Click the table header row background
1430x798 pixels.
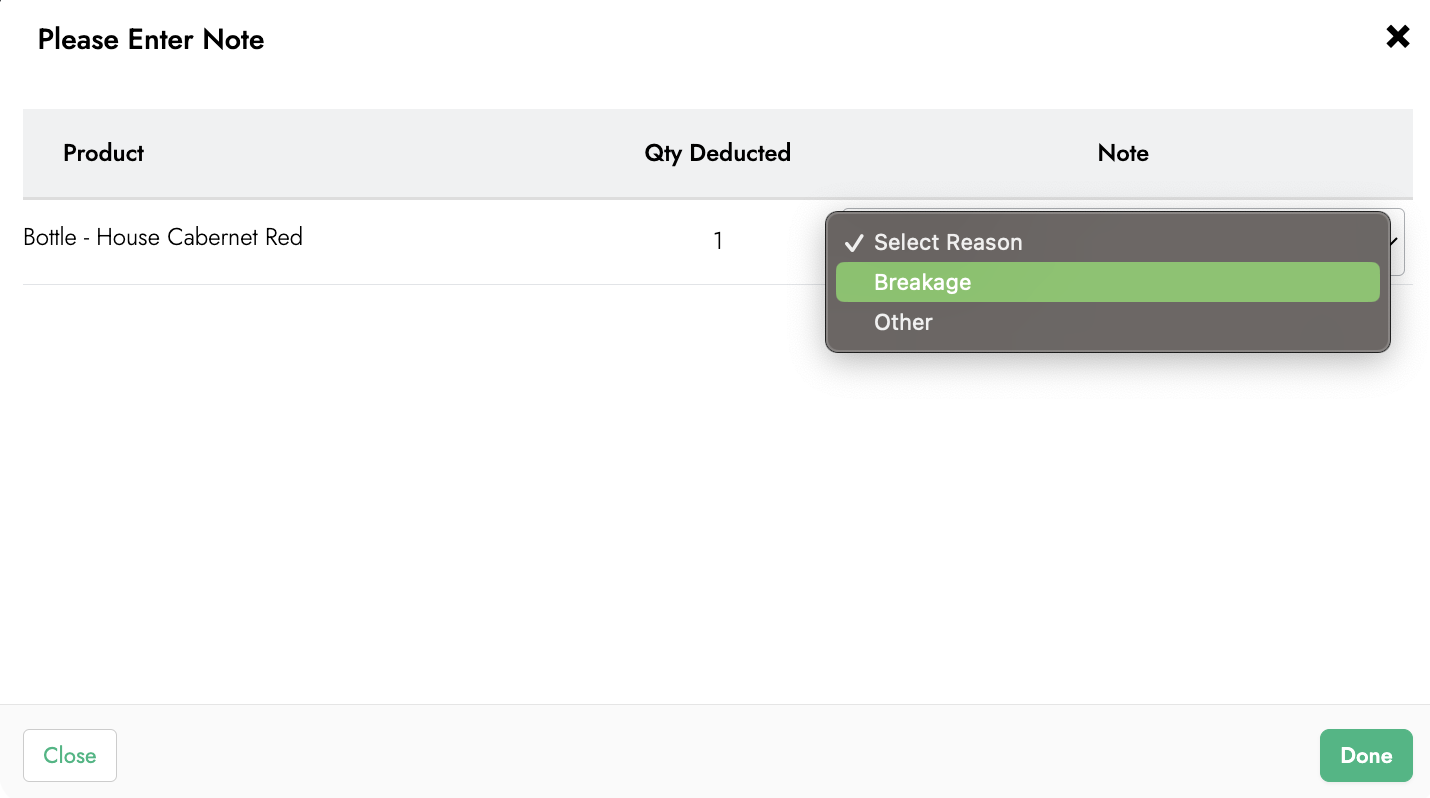[x=400, y=153]
